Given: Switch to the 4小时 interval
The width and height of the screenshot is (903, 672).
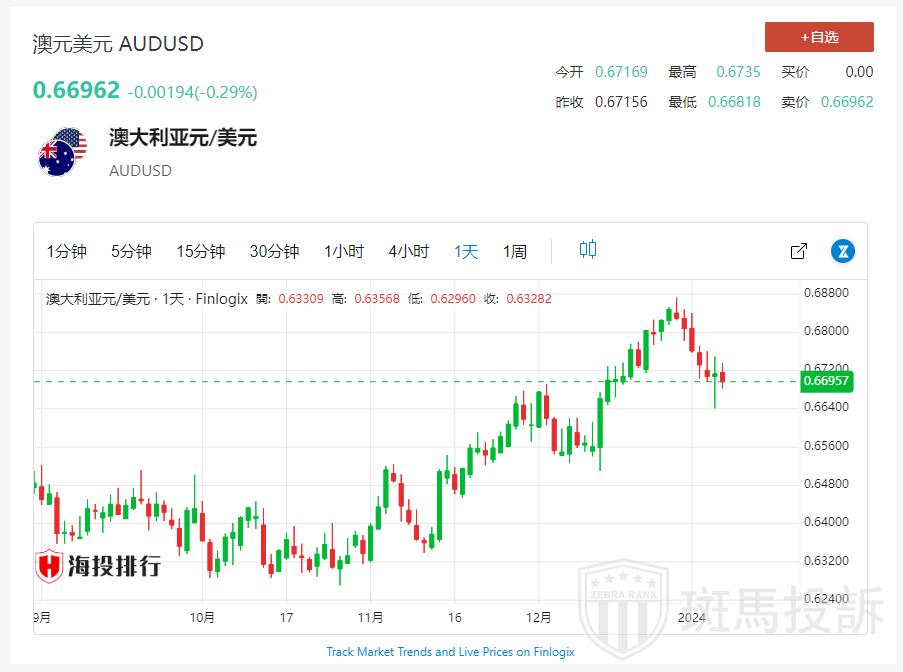Looking at the screenshot, I should tap(408, 252).
